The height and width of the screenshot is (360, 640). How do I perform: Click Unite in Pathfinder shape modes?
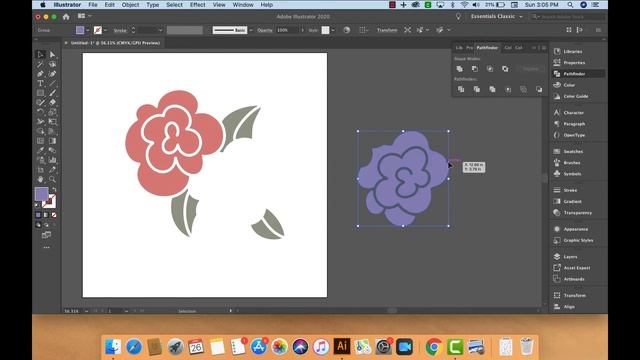tap(460, 69)
